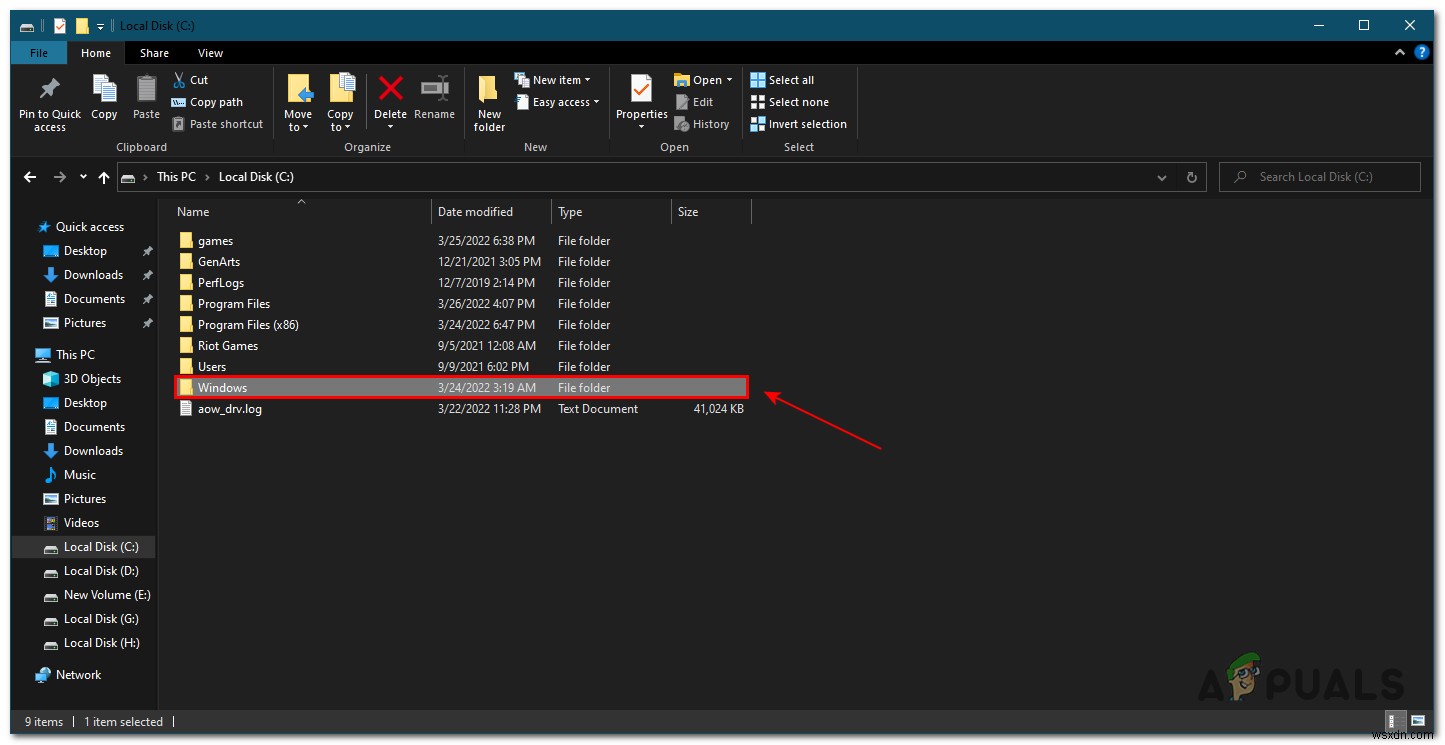Open the address bar history dropdown
The image size is (1445, 745).
1161,177
